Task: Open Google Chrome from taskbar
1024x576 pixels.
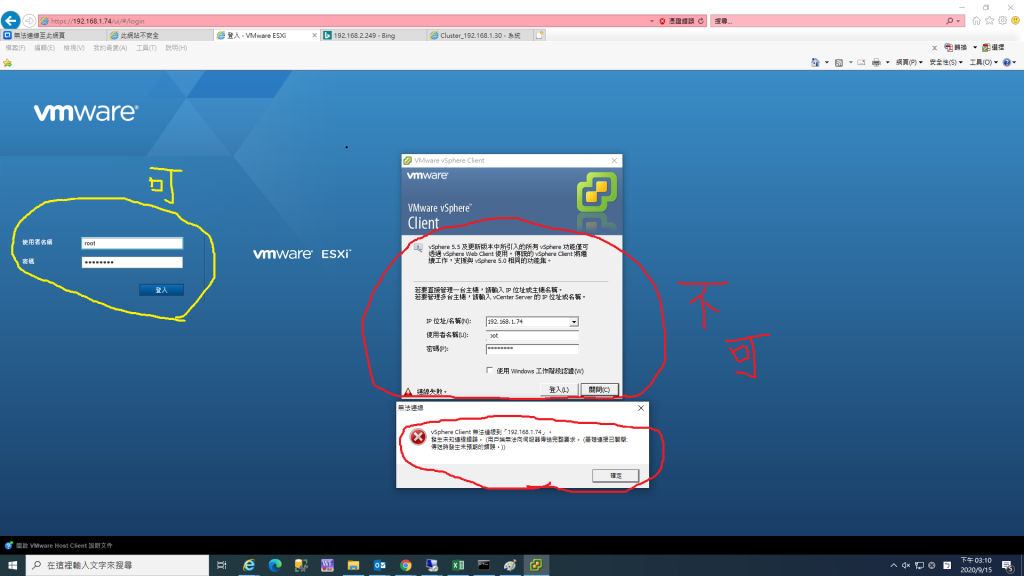Action: pyautogui.click(x=406, y=565)
